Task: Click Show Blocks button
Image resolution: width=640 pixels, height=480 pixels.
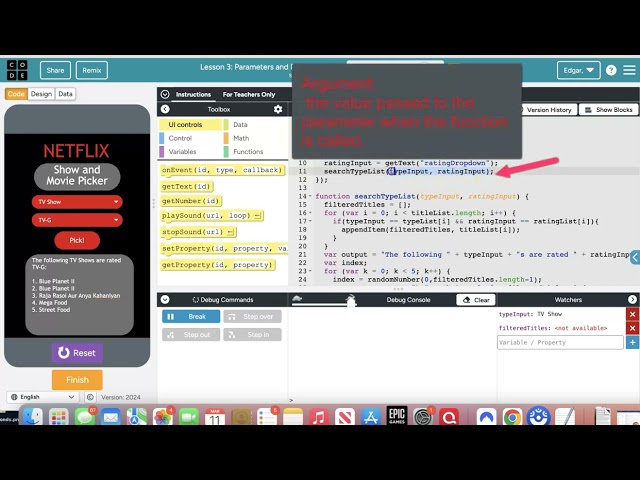Action: click(608, 110)
